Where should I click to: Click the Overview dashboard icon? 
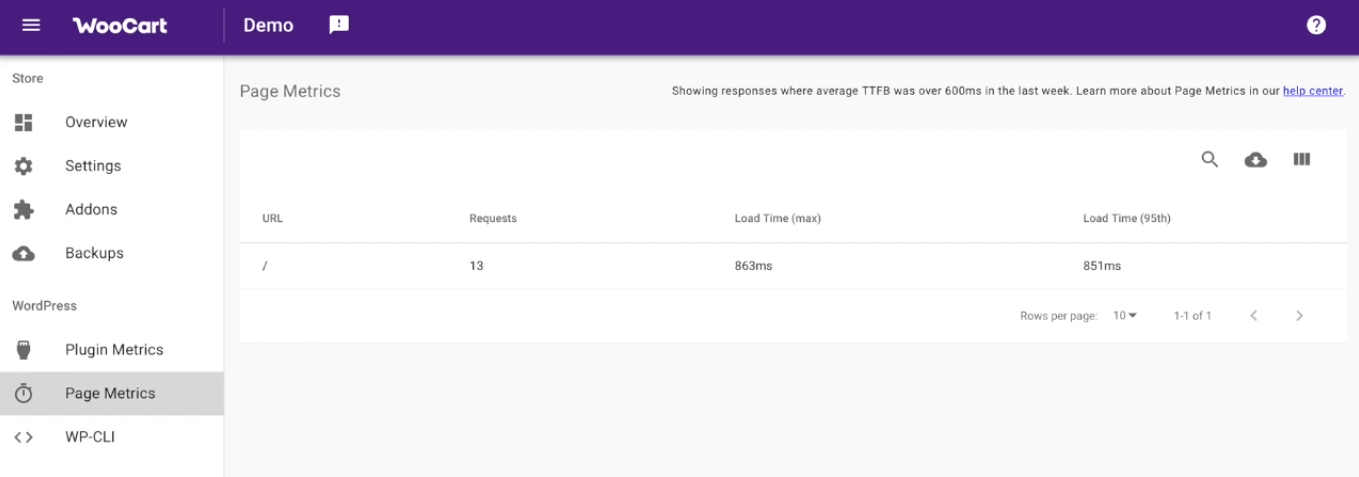click(24, 122)
